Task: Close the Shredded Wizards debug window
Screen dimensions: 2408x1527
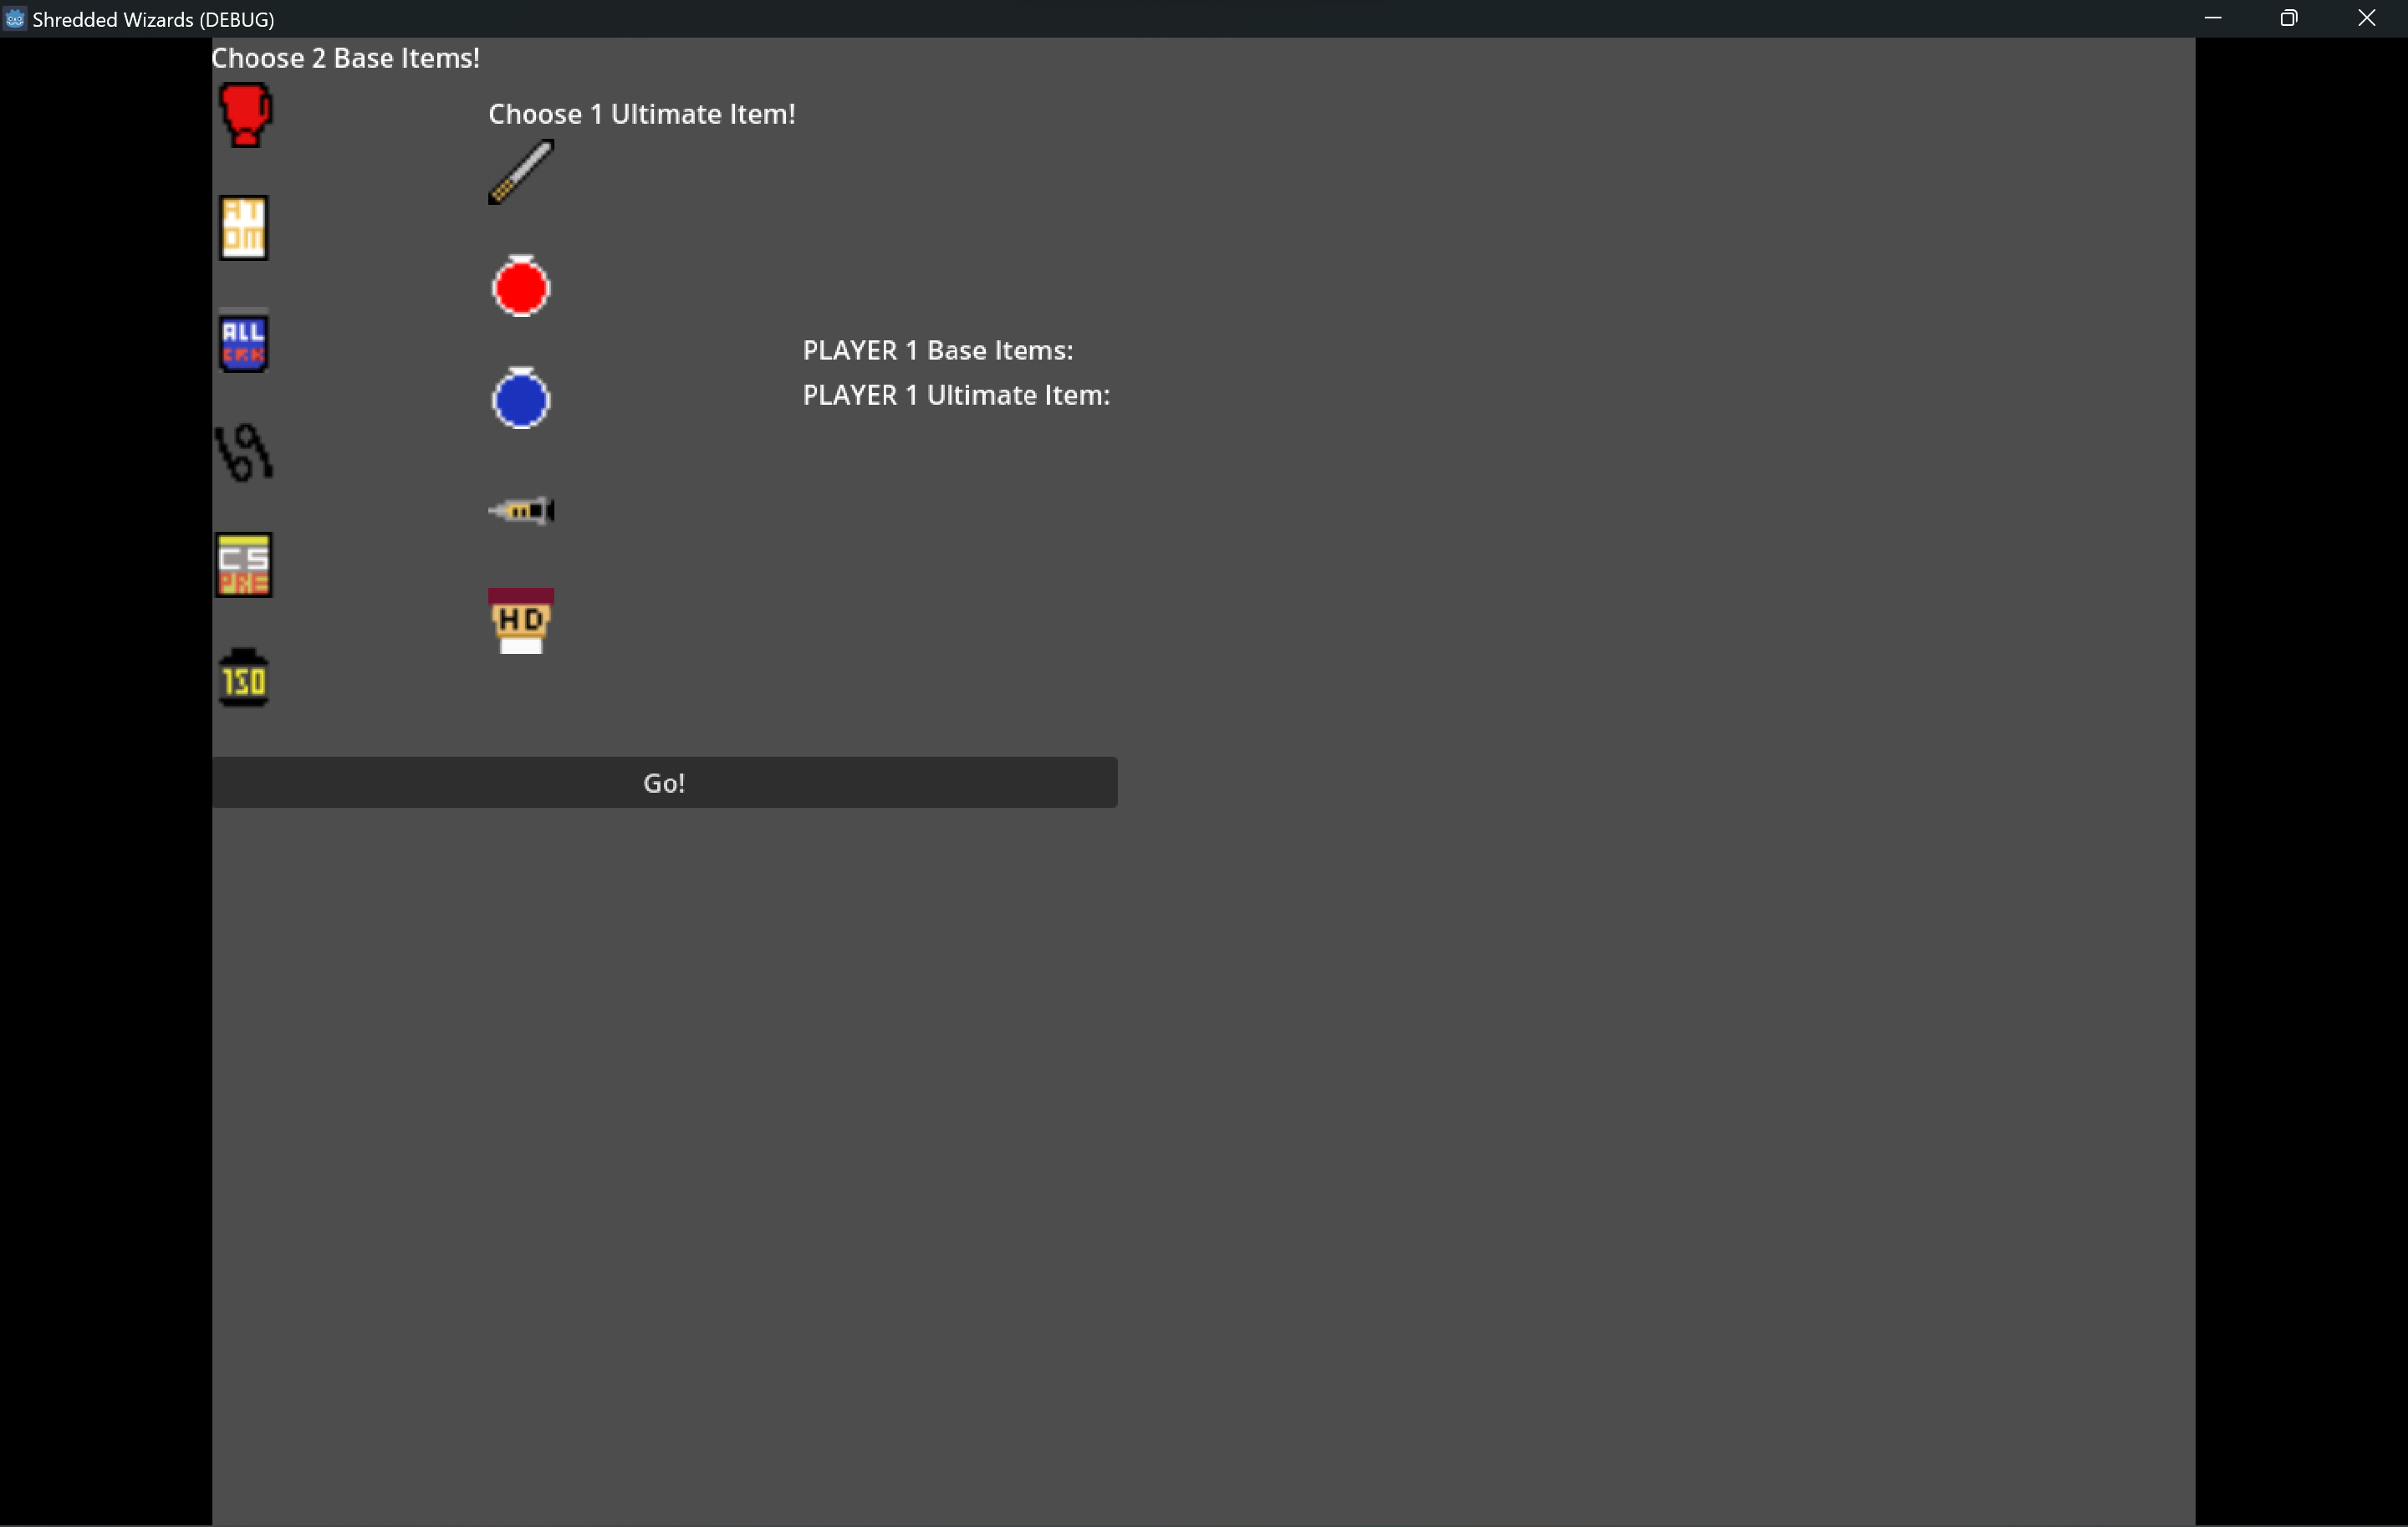Action: pos(2367,18)
